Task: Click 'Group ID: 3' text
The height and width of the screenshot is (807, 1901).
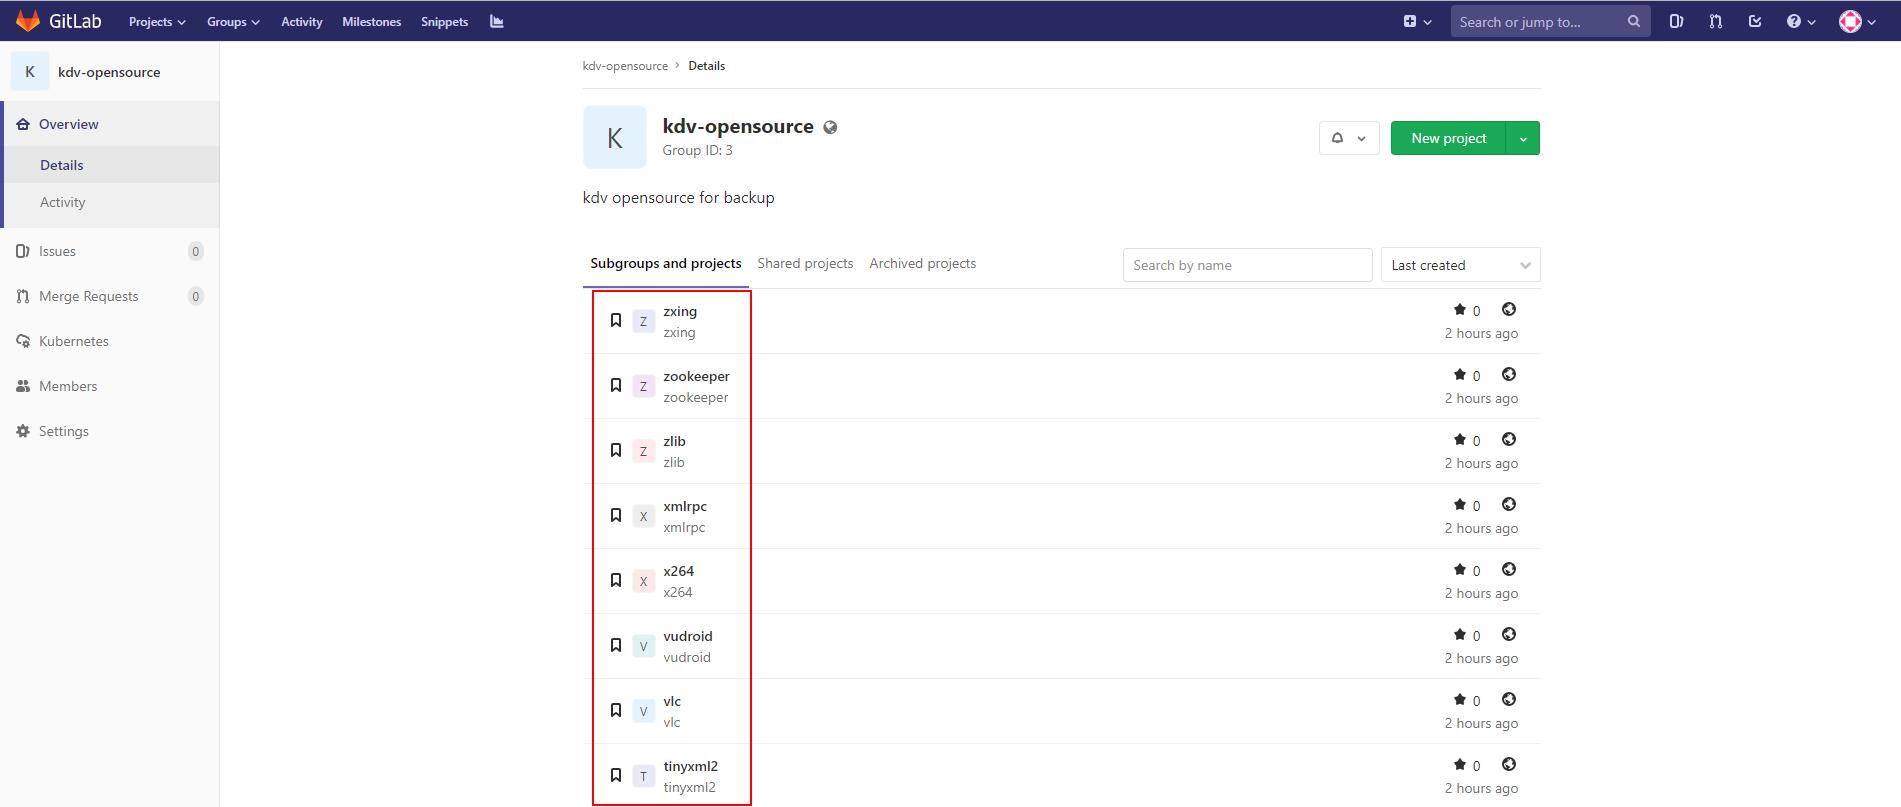Action: tap(697, 150)
